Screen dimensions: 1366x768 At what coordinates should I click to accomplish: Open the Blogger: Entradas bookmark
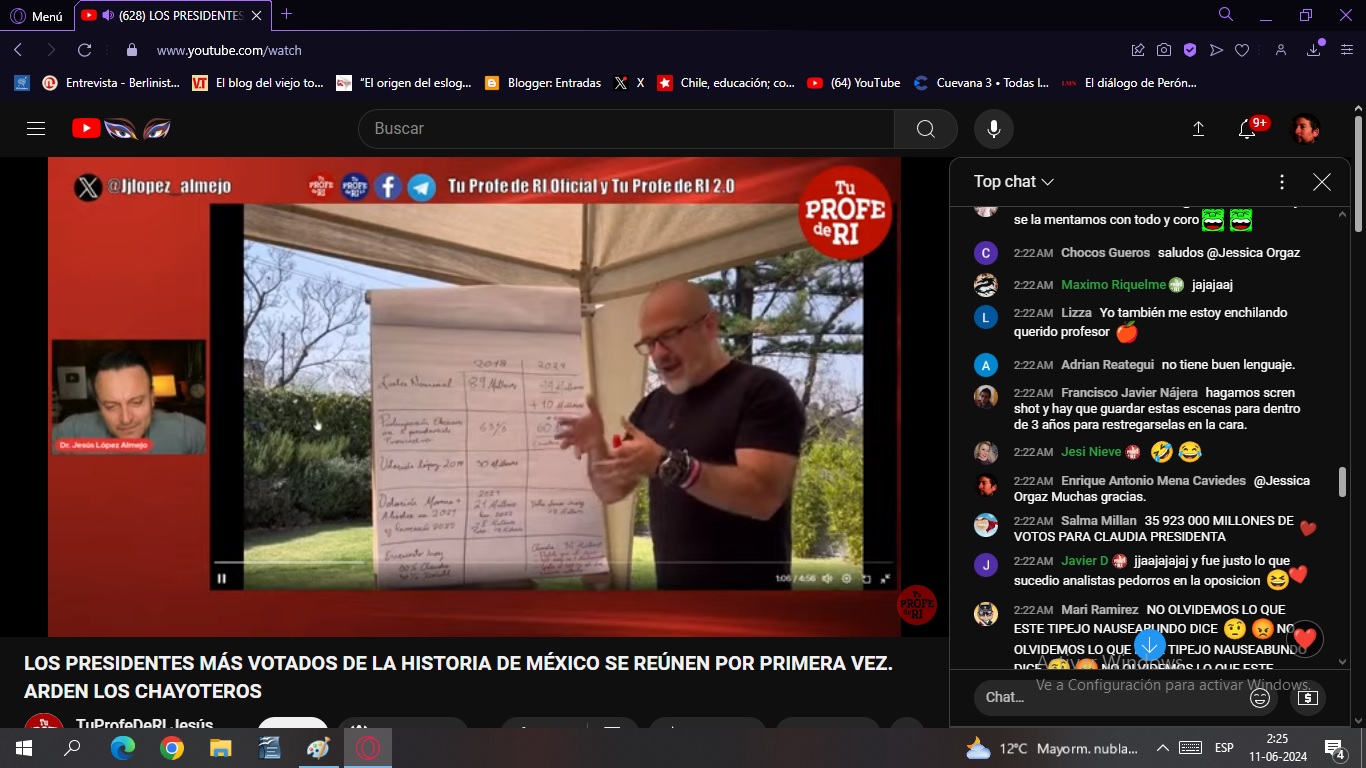(x=542, y=83)
